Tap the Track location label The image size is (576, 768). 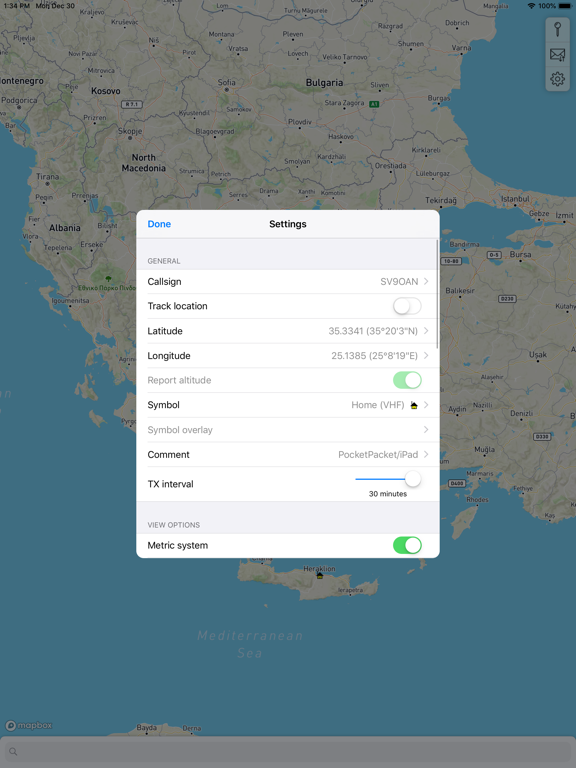coord(177,306)
